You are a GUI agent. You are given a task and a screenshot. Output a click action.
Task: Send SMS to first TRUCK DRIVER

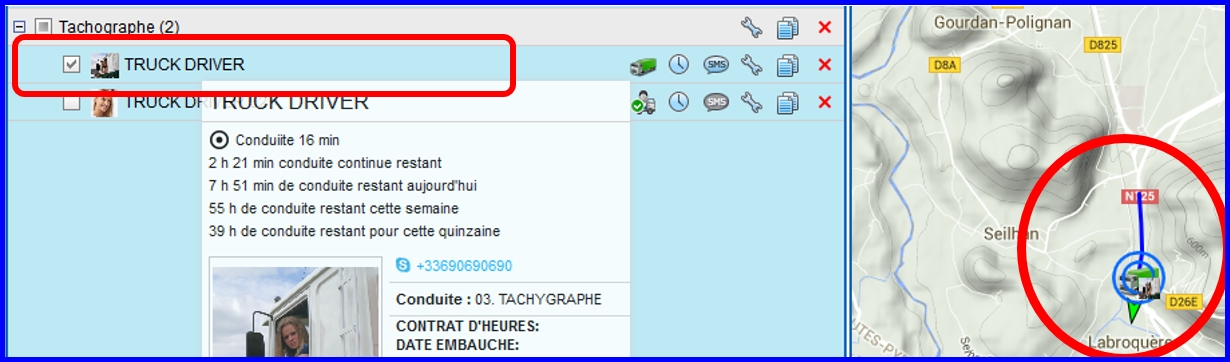coord(715,65)
